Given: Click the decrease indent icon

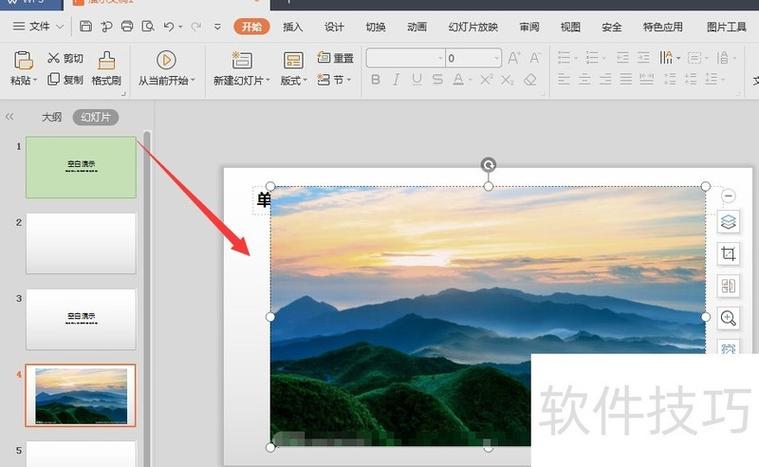Looking at the screenshot, I should (x=622, y=58).
